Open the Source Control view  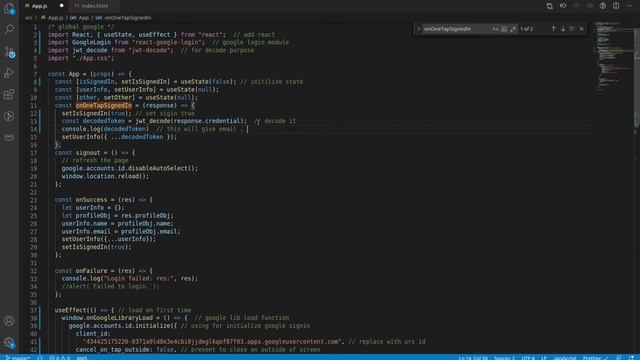point(9,52)
